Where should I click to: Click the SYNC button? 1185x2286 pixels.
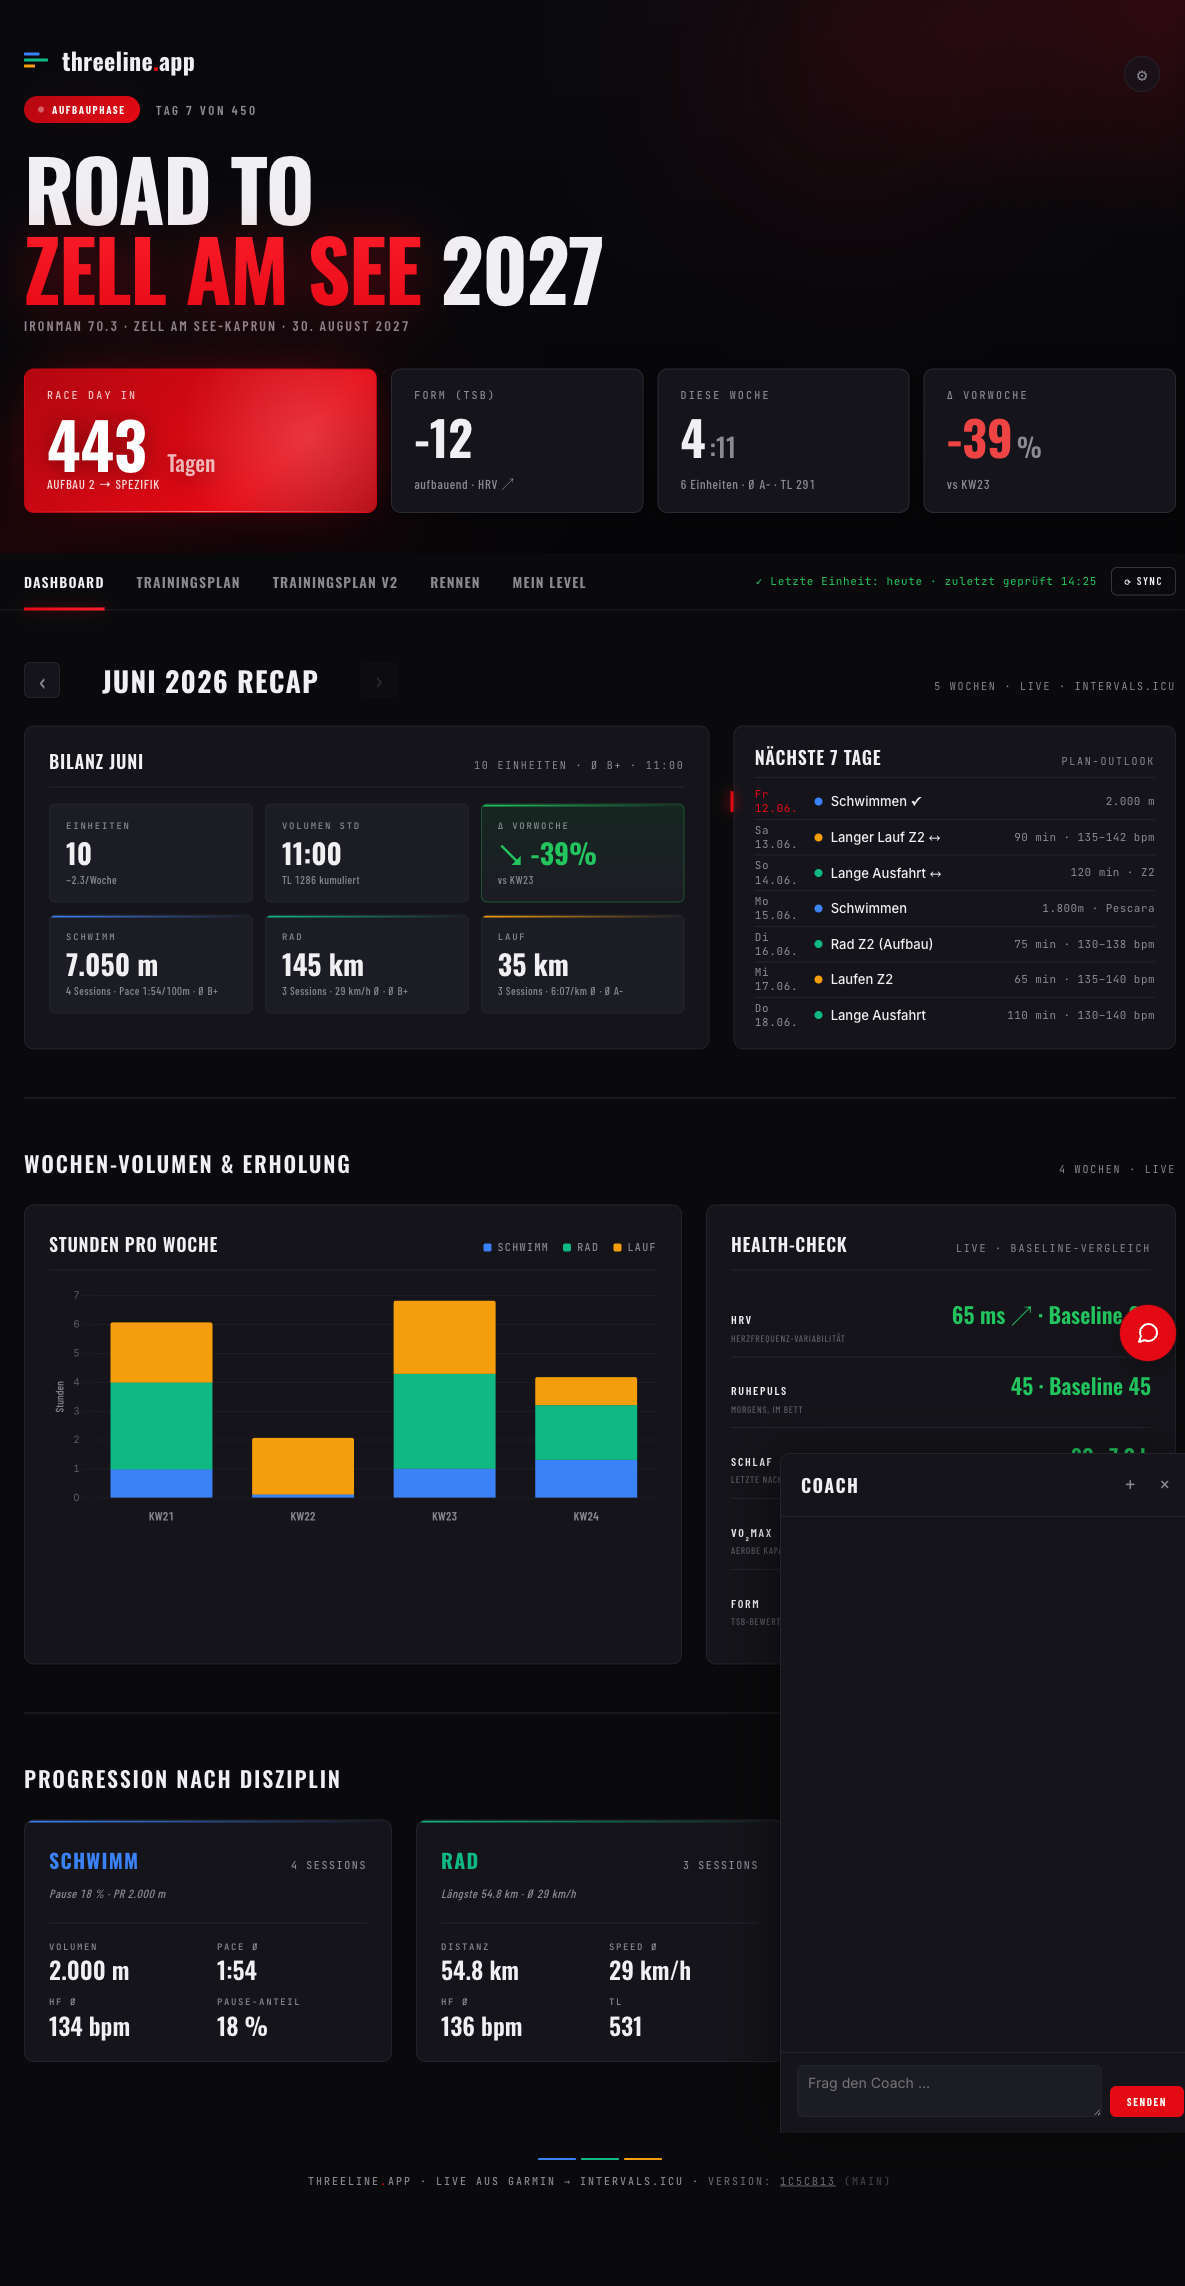[1143, 581]
